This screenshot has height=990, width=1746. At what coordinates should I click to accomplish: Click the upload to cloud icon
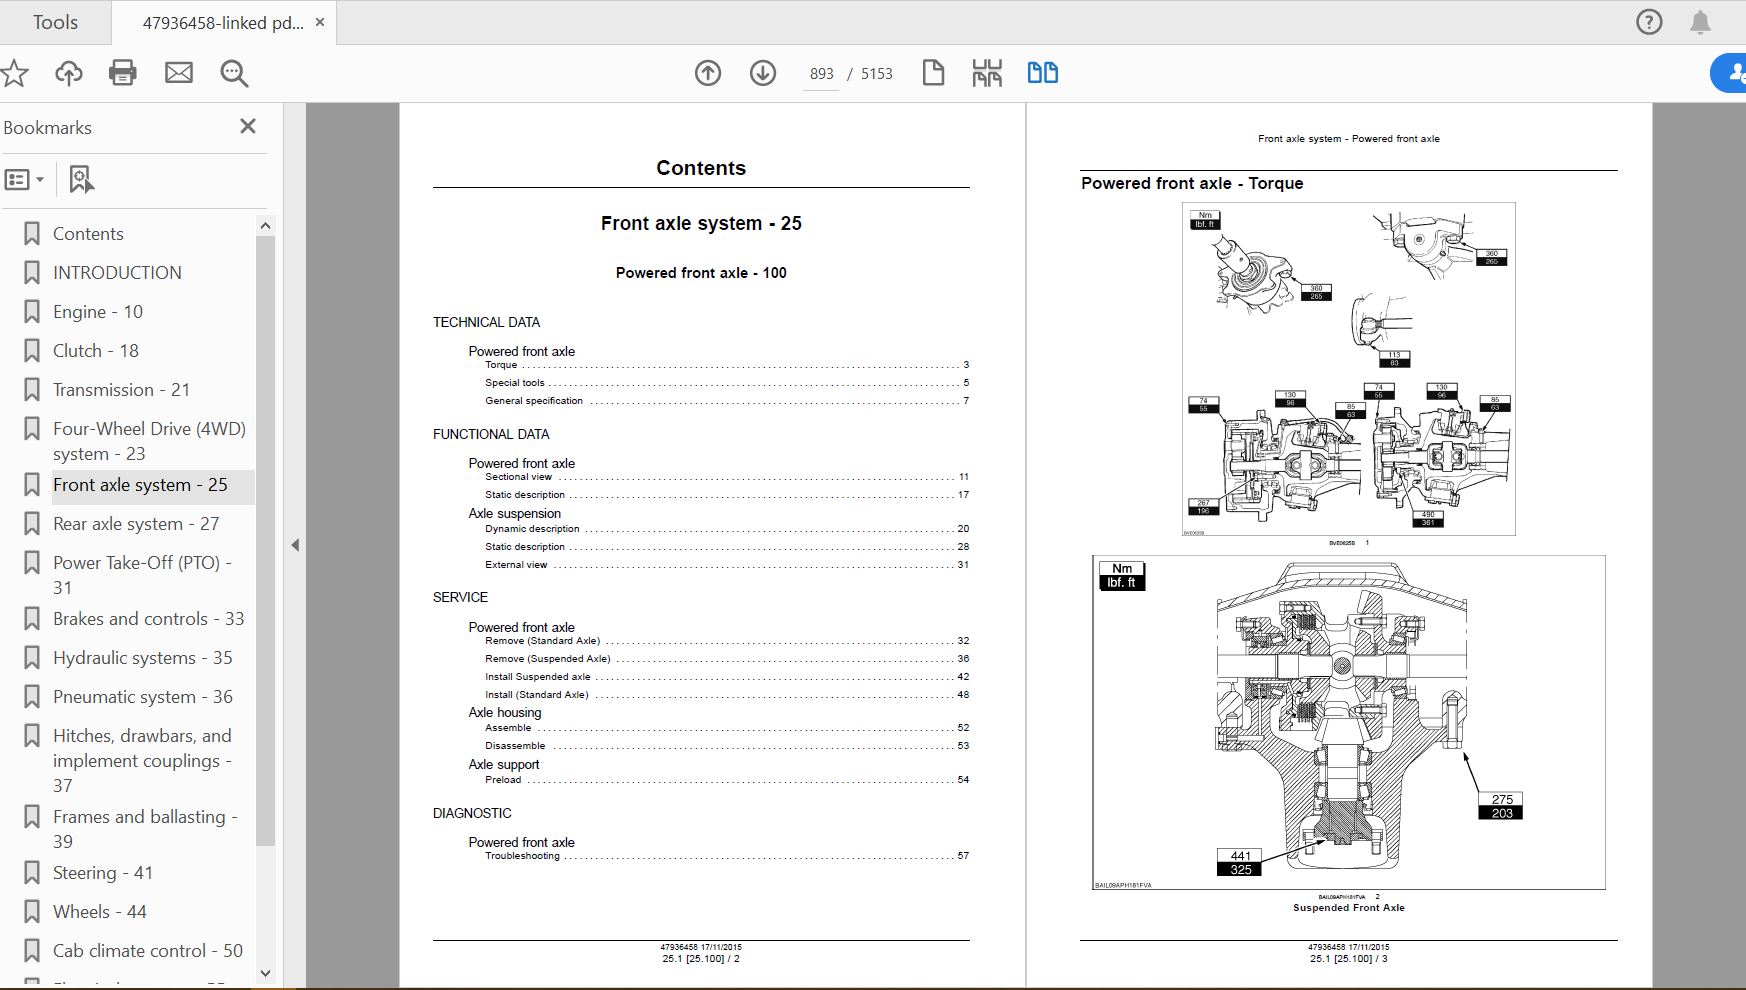pos(69,73)
